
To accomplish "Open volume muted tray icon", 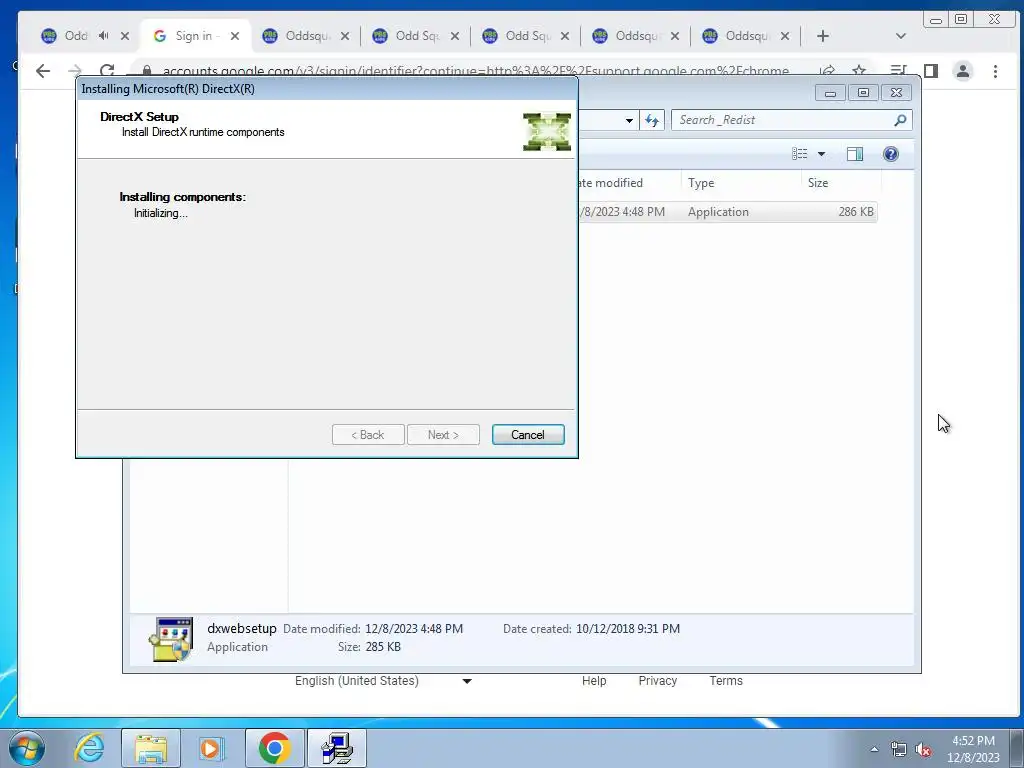I will (923, 749).
